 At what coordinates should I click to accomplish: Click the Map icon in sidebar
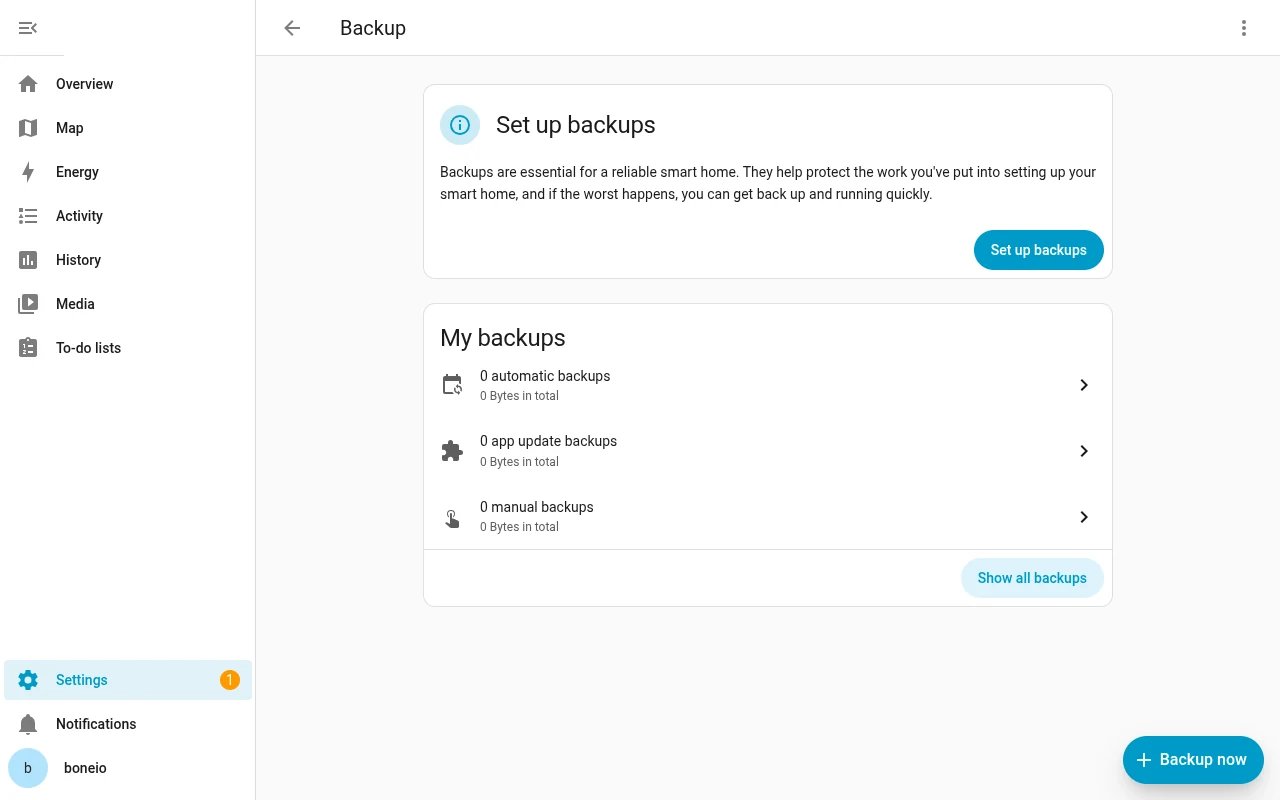[28, 128]
